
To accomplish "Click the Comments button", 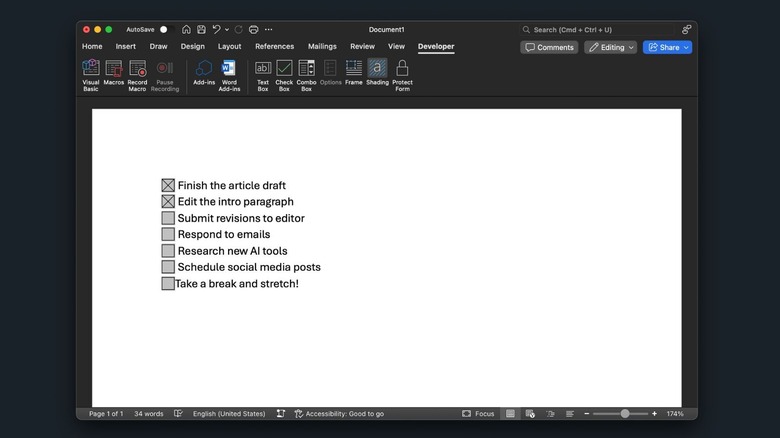I will click(549, 47).
